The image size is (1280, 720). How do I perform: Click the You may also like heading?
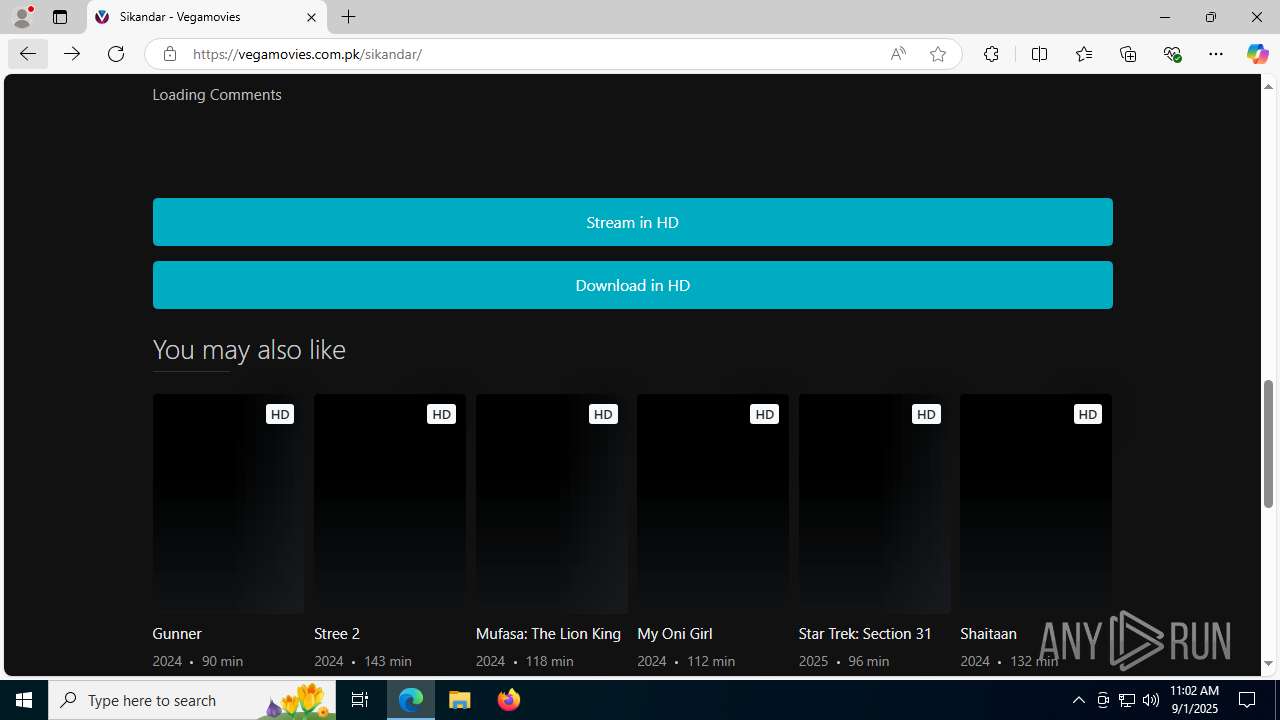pyautogui.click(x=249, y=349)
